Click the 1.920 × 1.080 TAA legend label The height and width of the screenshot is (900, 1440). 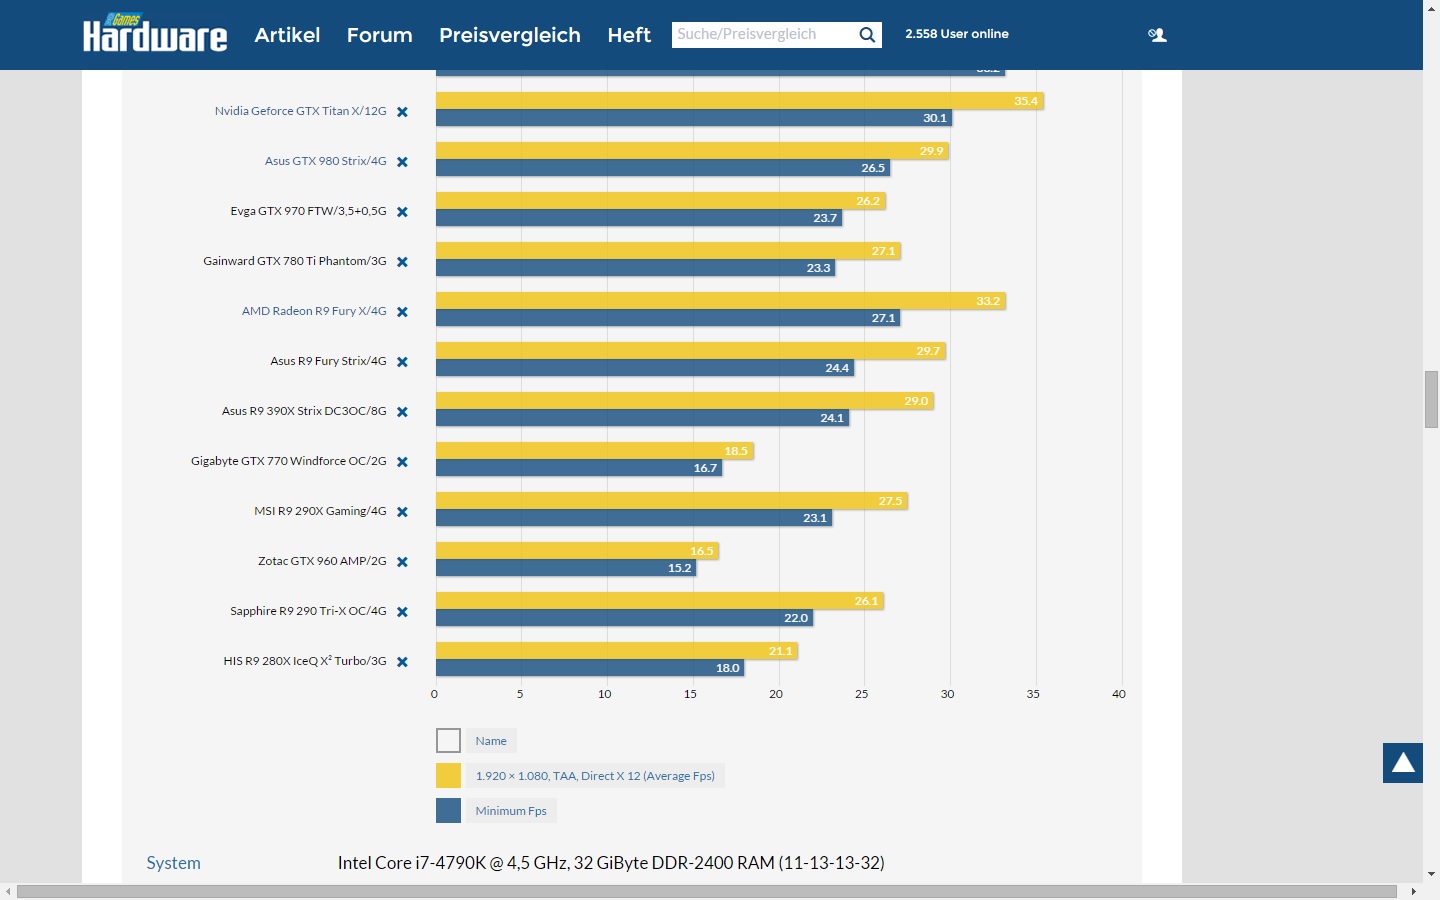click(595, 776)
